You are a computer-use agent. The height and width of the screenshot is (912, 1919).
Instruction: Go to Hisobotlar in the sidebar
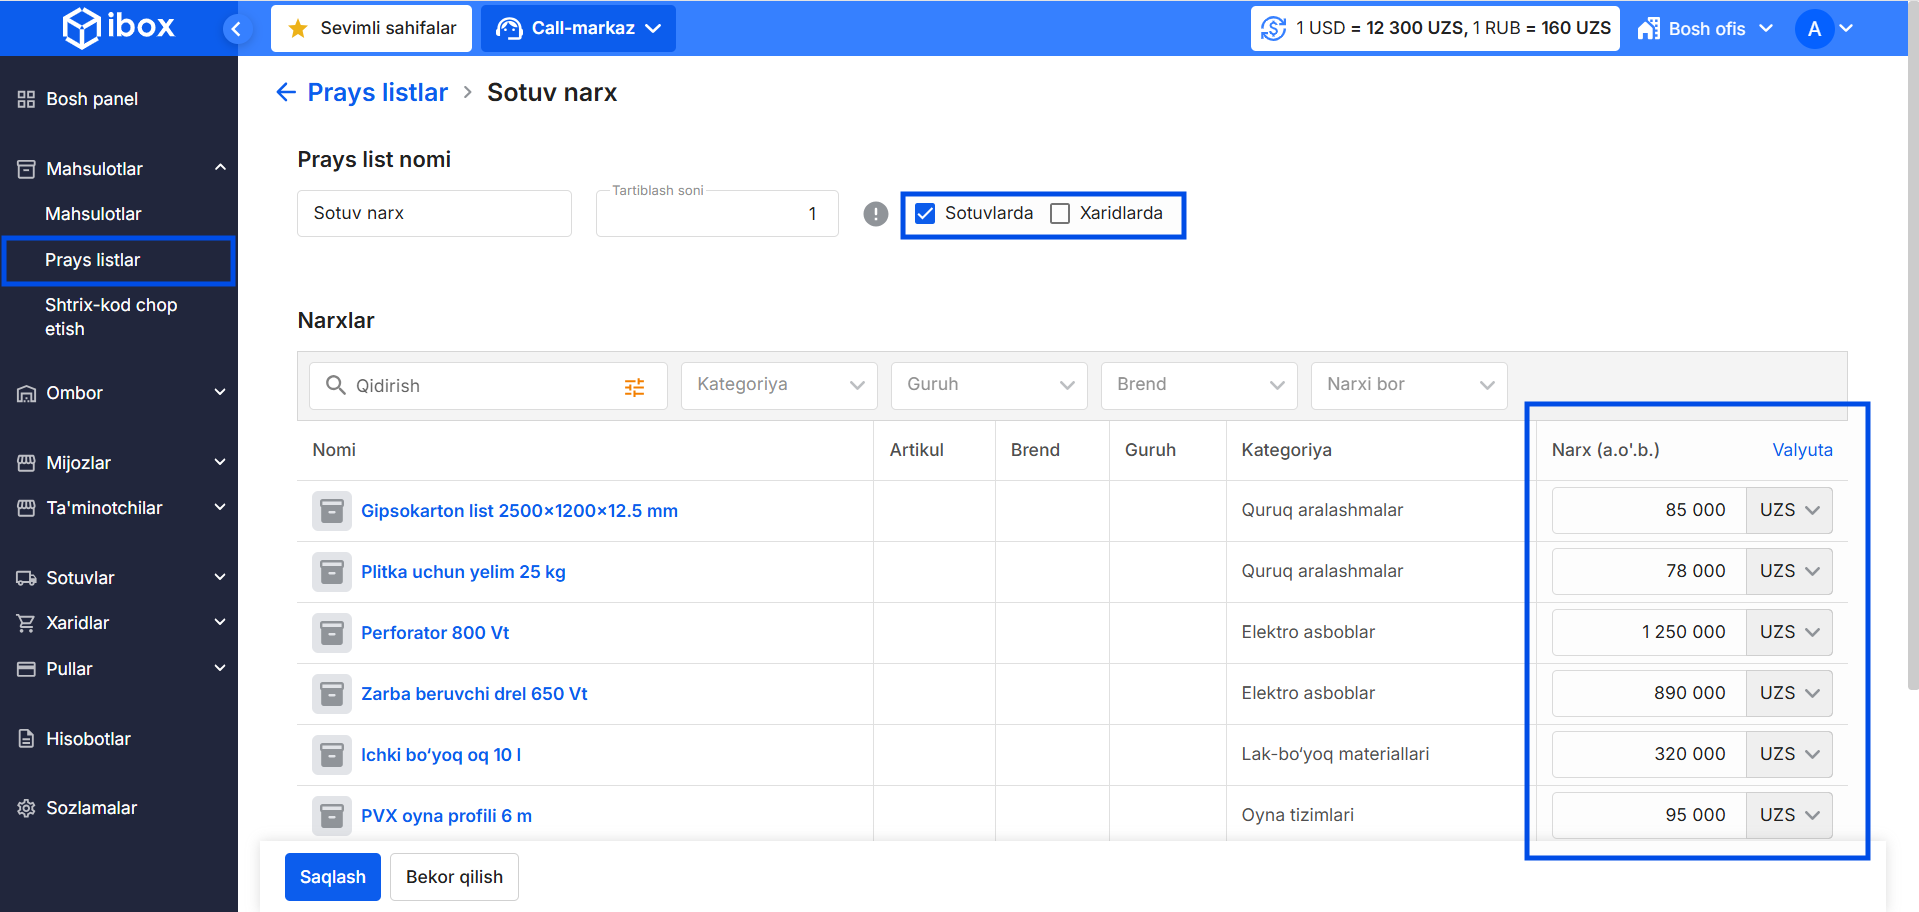88,739
